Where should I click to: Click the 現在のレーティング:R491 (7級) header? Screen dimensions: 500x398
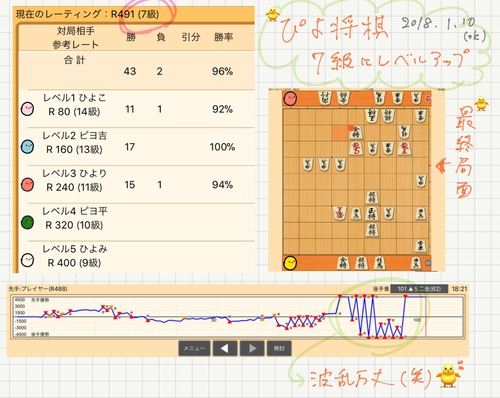87,14
